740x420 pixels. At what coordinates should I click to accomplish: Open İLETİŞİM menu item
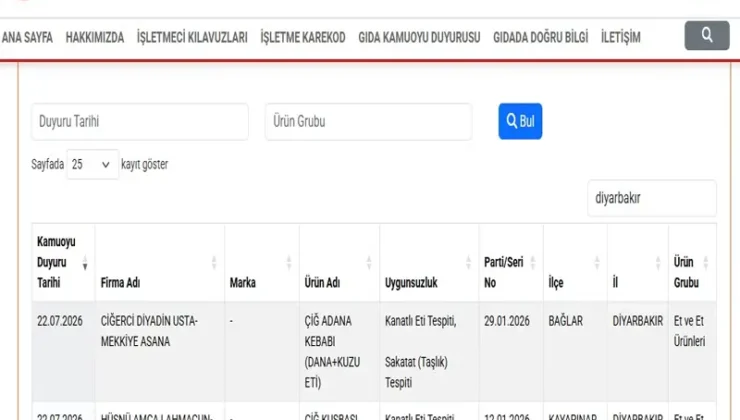621,37
